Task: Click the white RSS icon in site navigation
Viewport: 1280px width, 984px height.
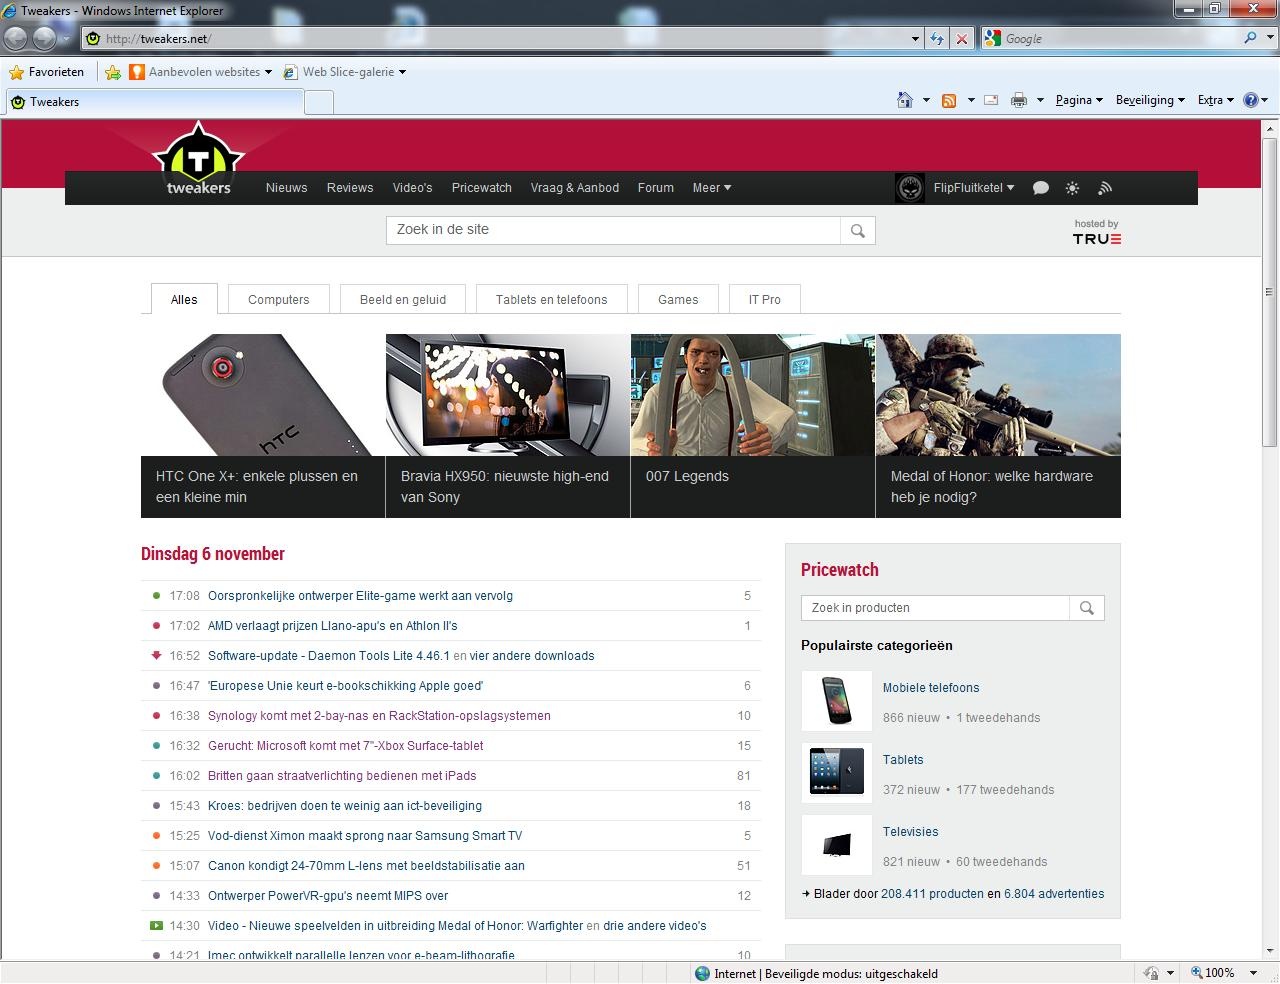Action: [1105, 188]
